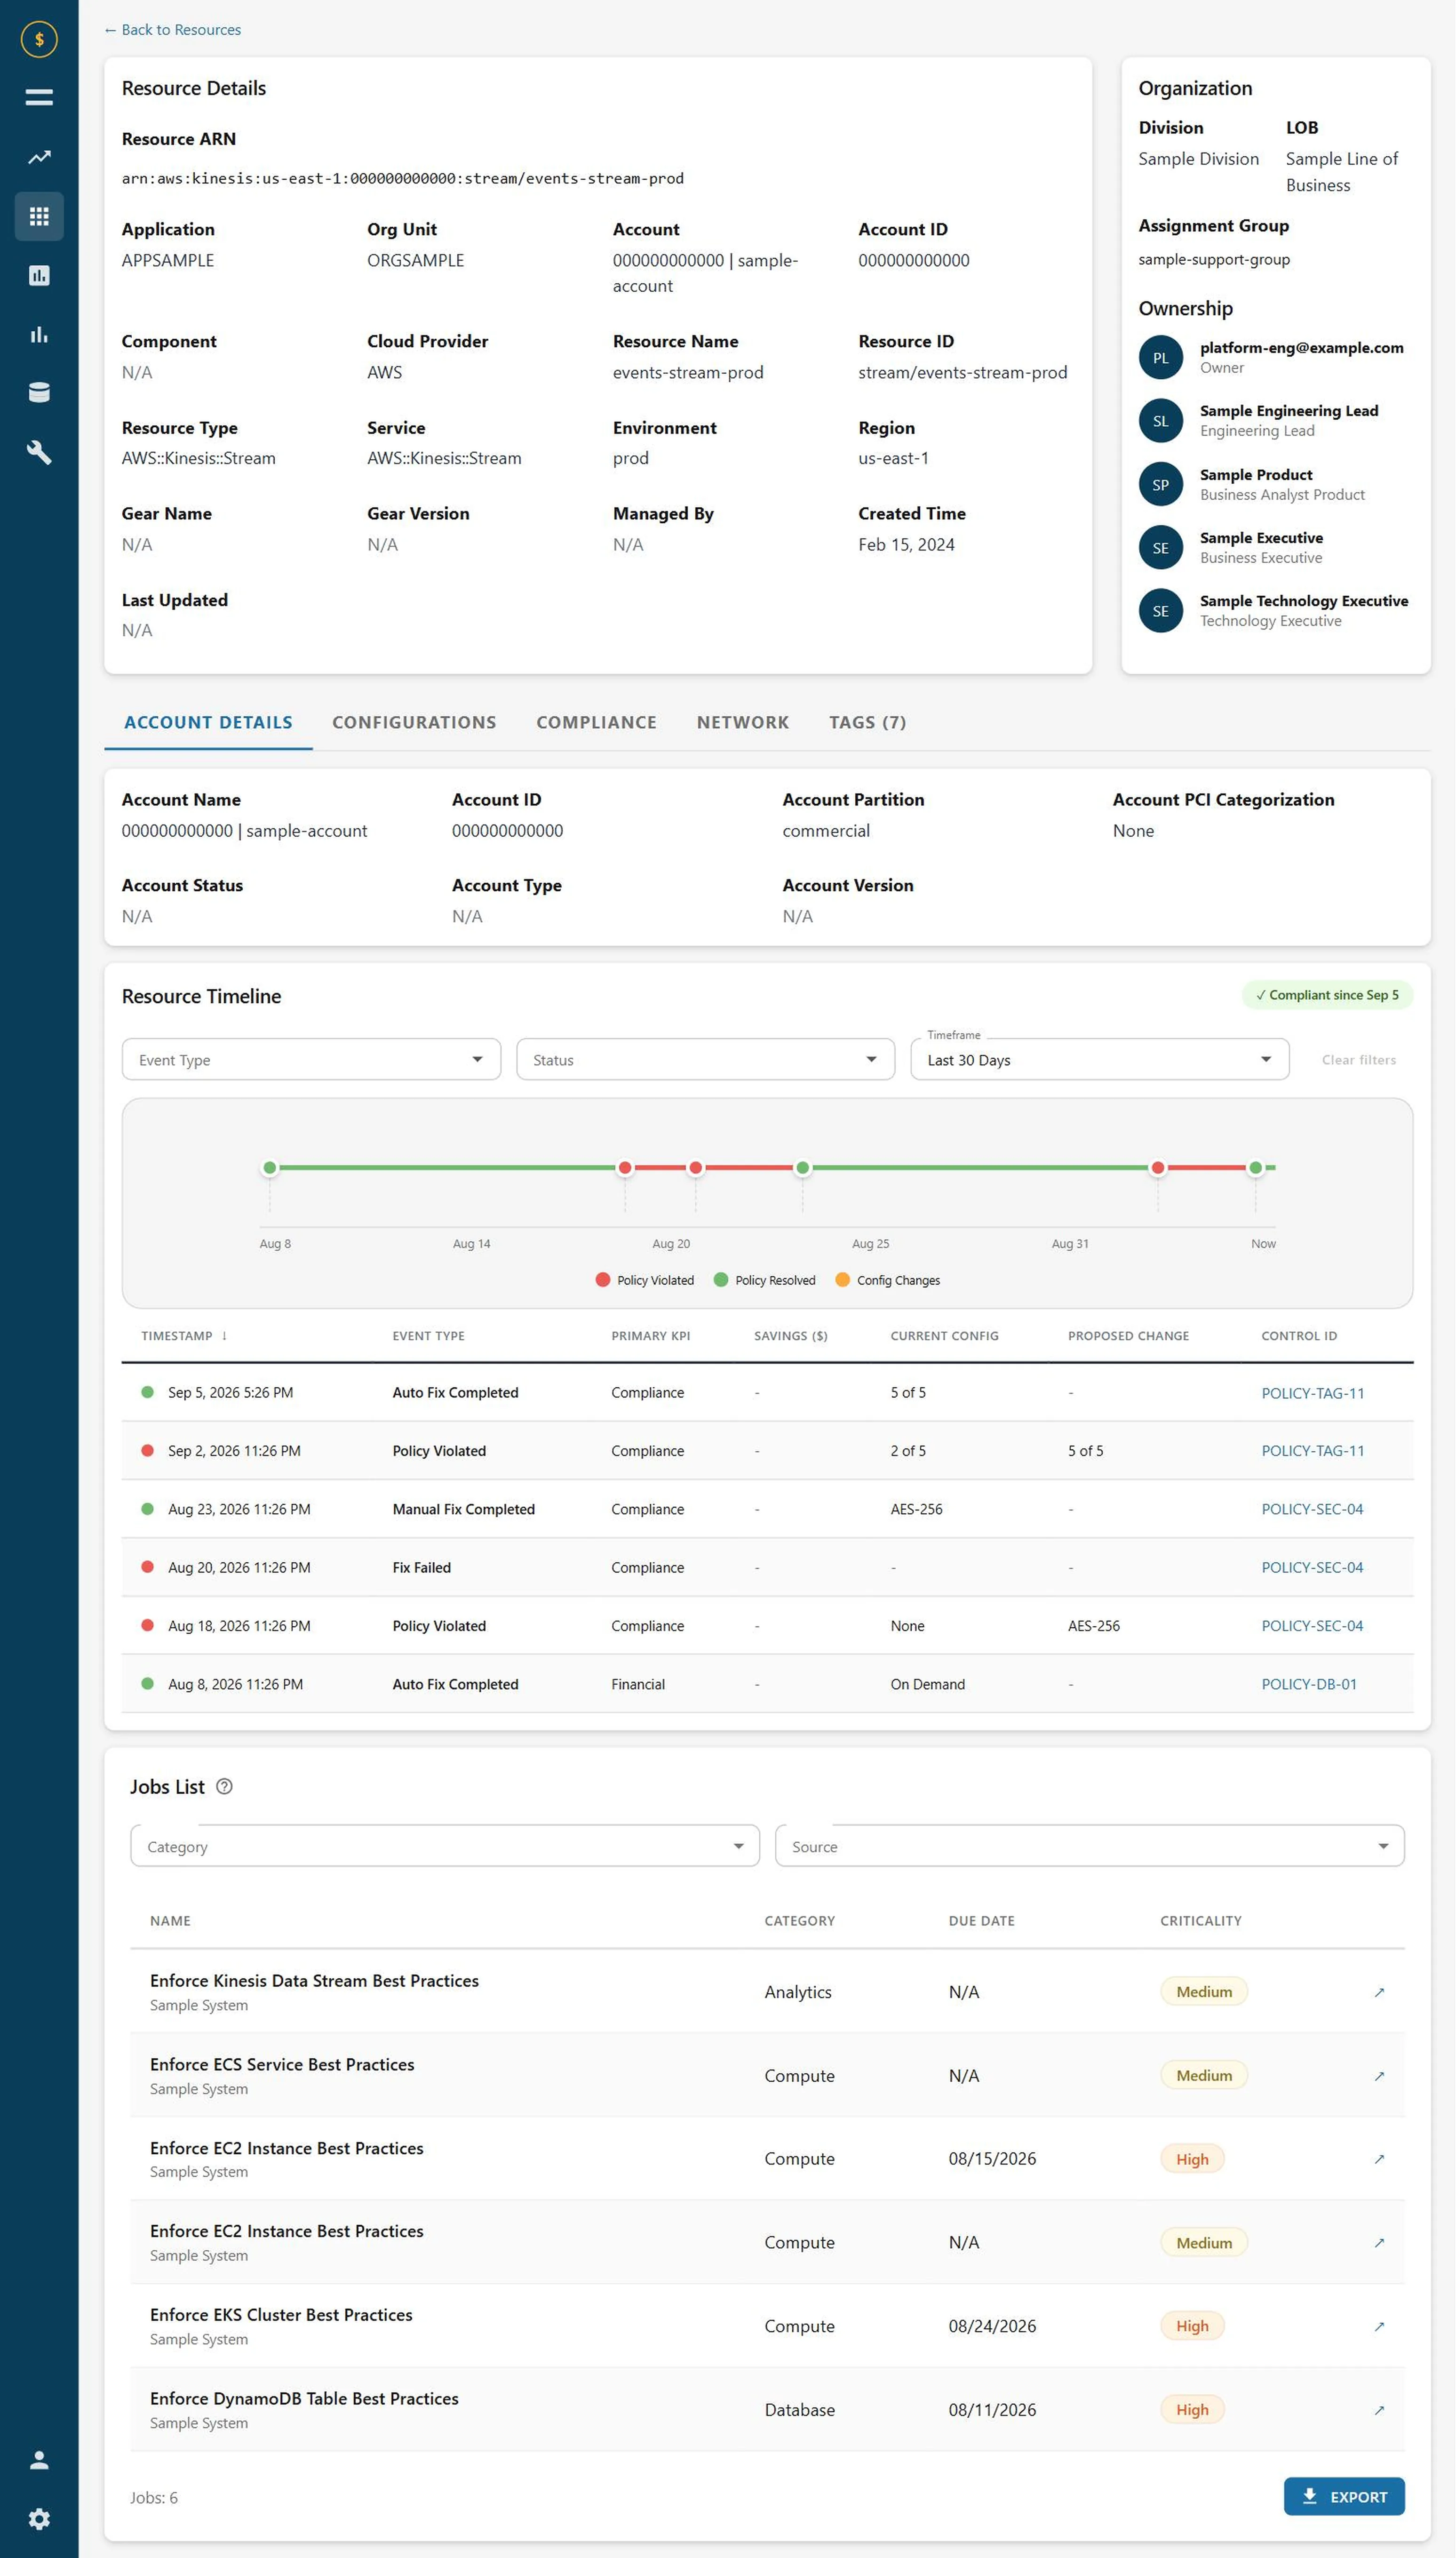Click the Medium badge on Kinesis job
The width and height of the screenshot is (1456, 2558).
(1203, 1991)
